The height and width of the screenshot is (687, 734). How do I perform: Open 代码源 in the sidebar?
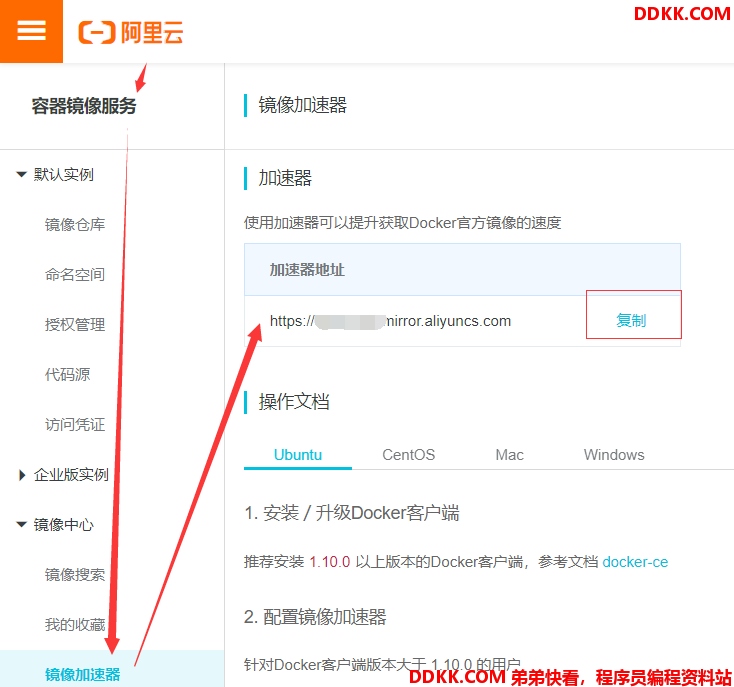67,375
